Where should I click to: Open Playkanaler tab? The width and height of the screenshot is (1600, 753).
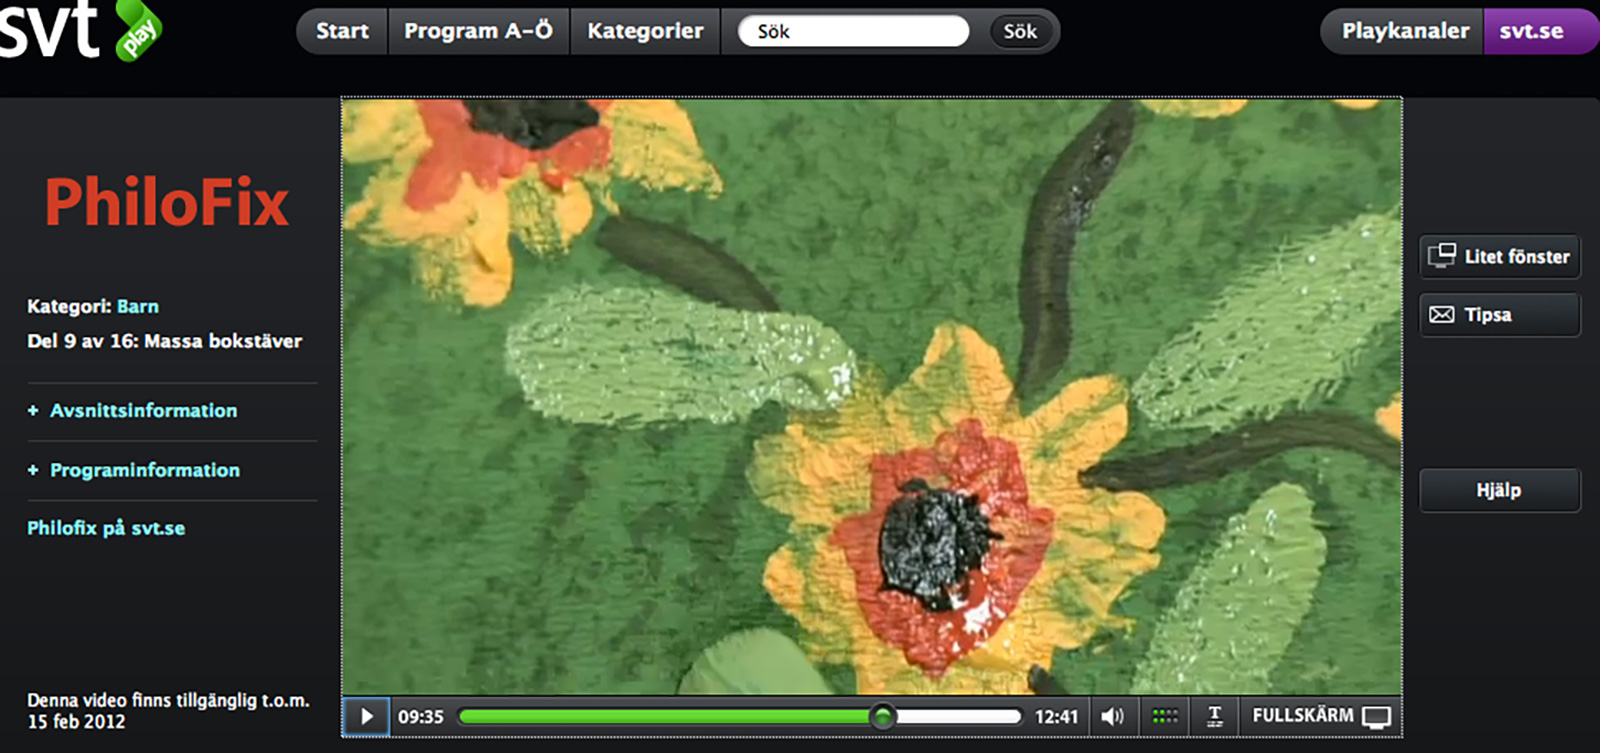[1404, 31]
